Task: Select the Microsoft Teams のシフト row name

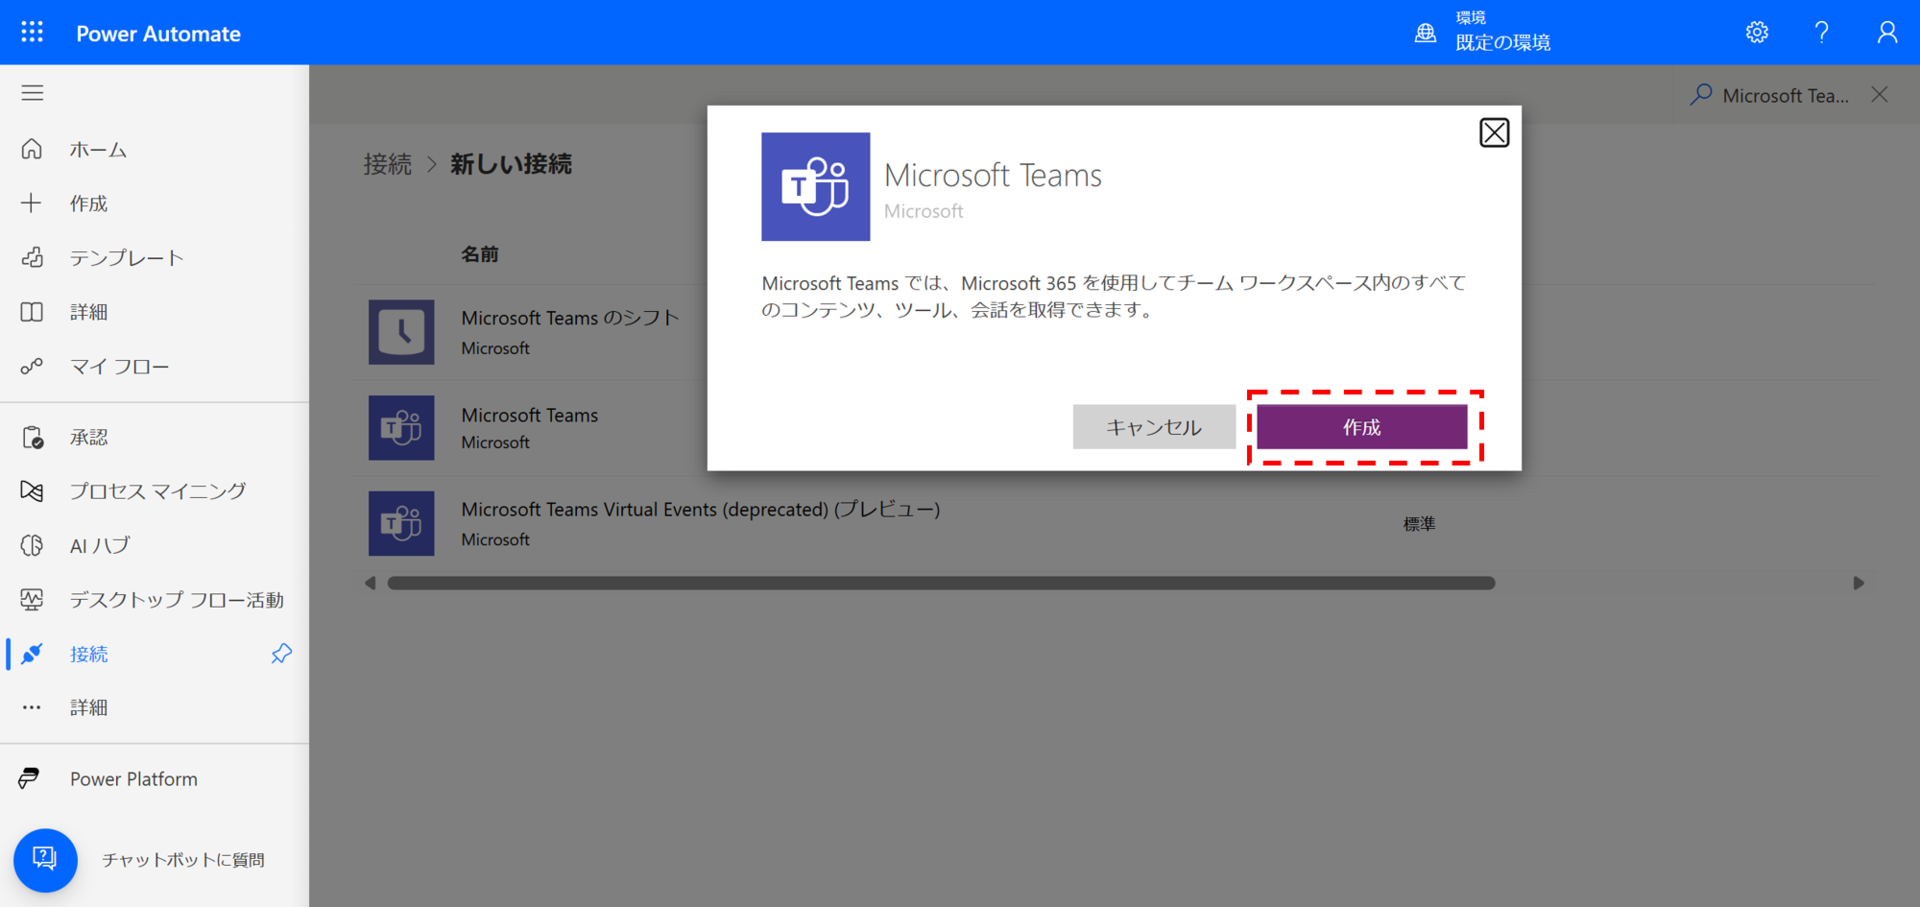Action: (x=570, y=318)
